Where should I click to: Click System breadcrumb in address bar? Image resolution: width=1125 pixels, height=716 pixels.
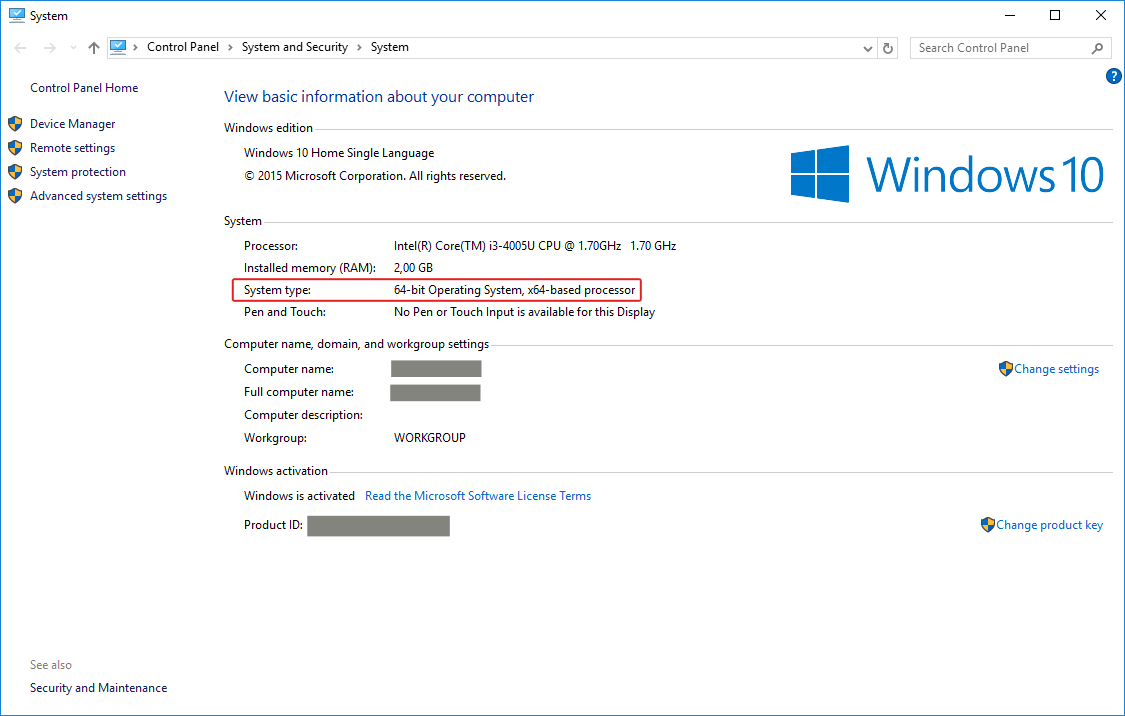click(390, 47)
